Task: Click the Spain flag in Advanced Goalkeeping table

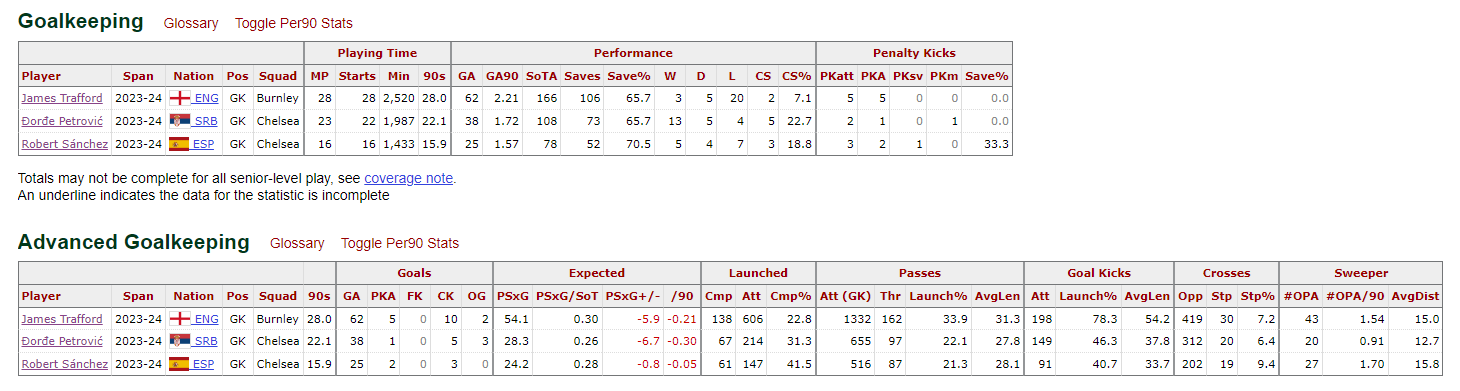Action: pos(180,365)
